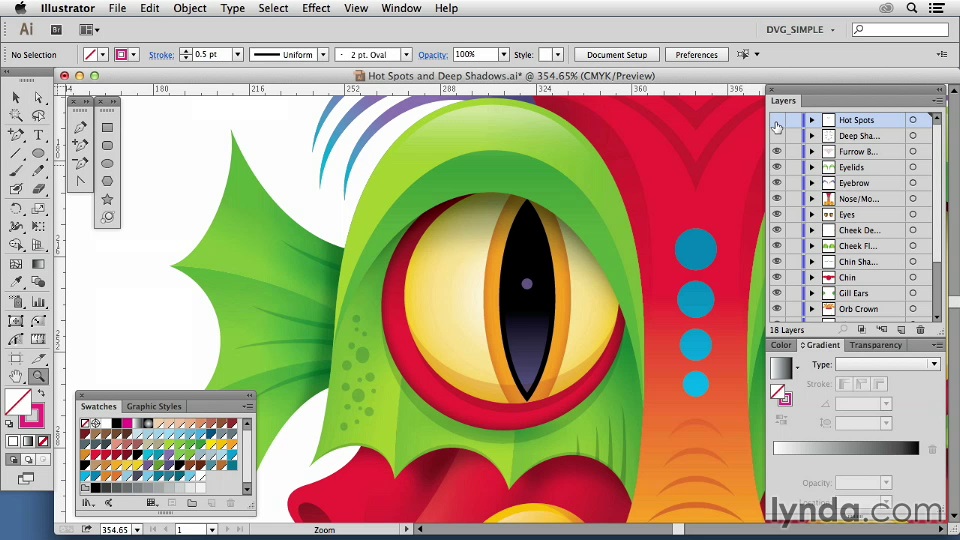Click the gradient slider bar
Screen dimensions: 960x540
tap(846, 448)
